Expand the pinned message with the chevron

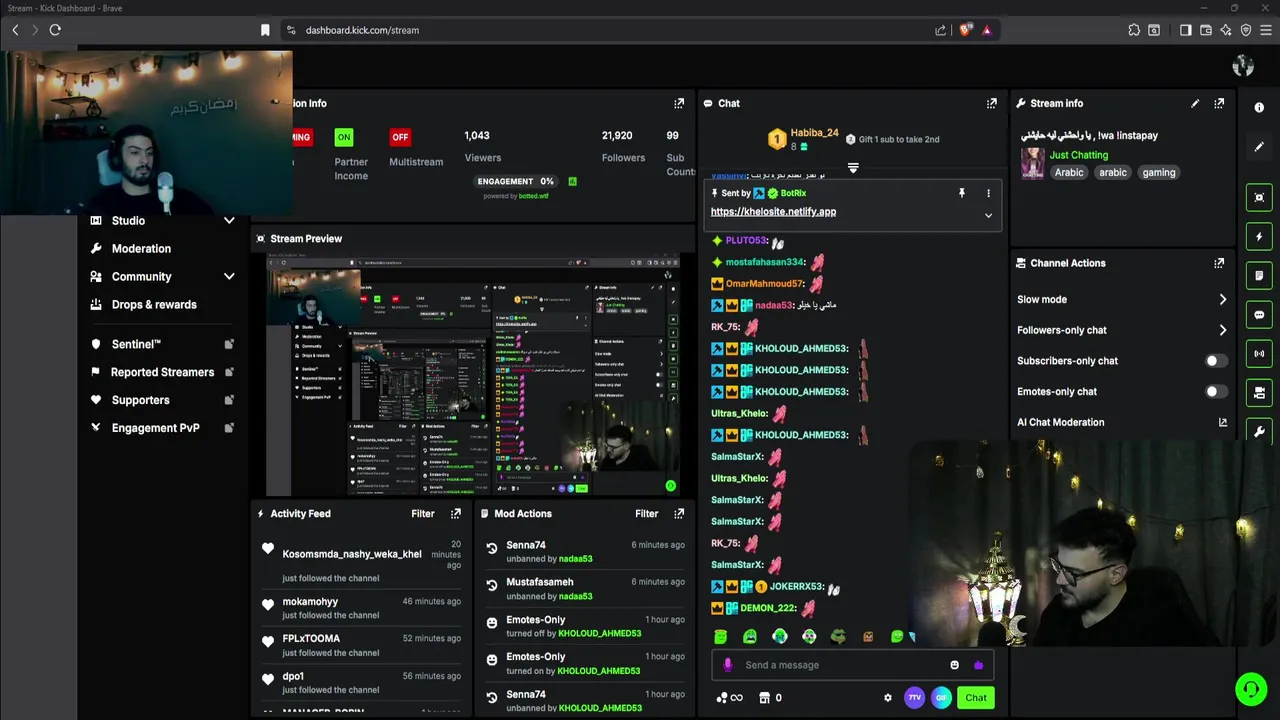tap(988, 215)
